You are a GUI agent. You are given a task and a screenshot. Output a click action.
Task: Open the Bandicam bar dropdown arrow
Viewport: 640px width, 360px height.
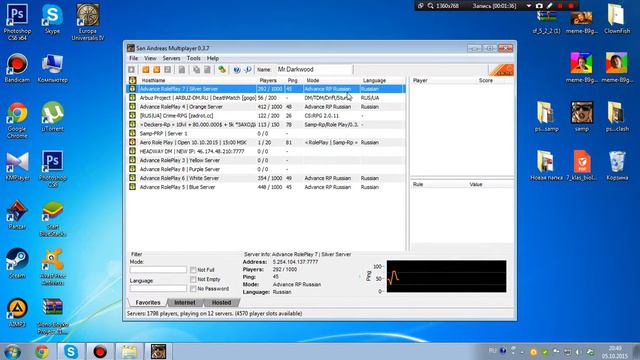(x=529, y=6)
